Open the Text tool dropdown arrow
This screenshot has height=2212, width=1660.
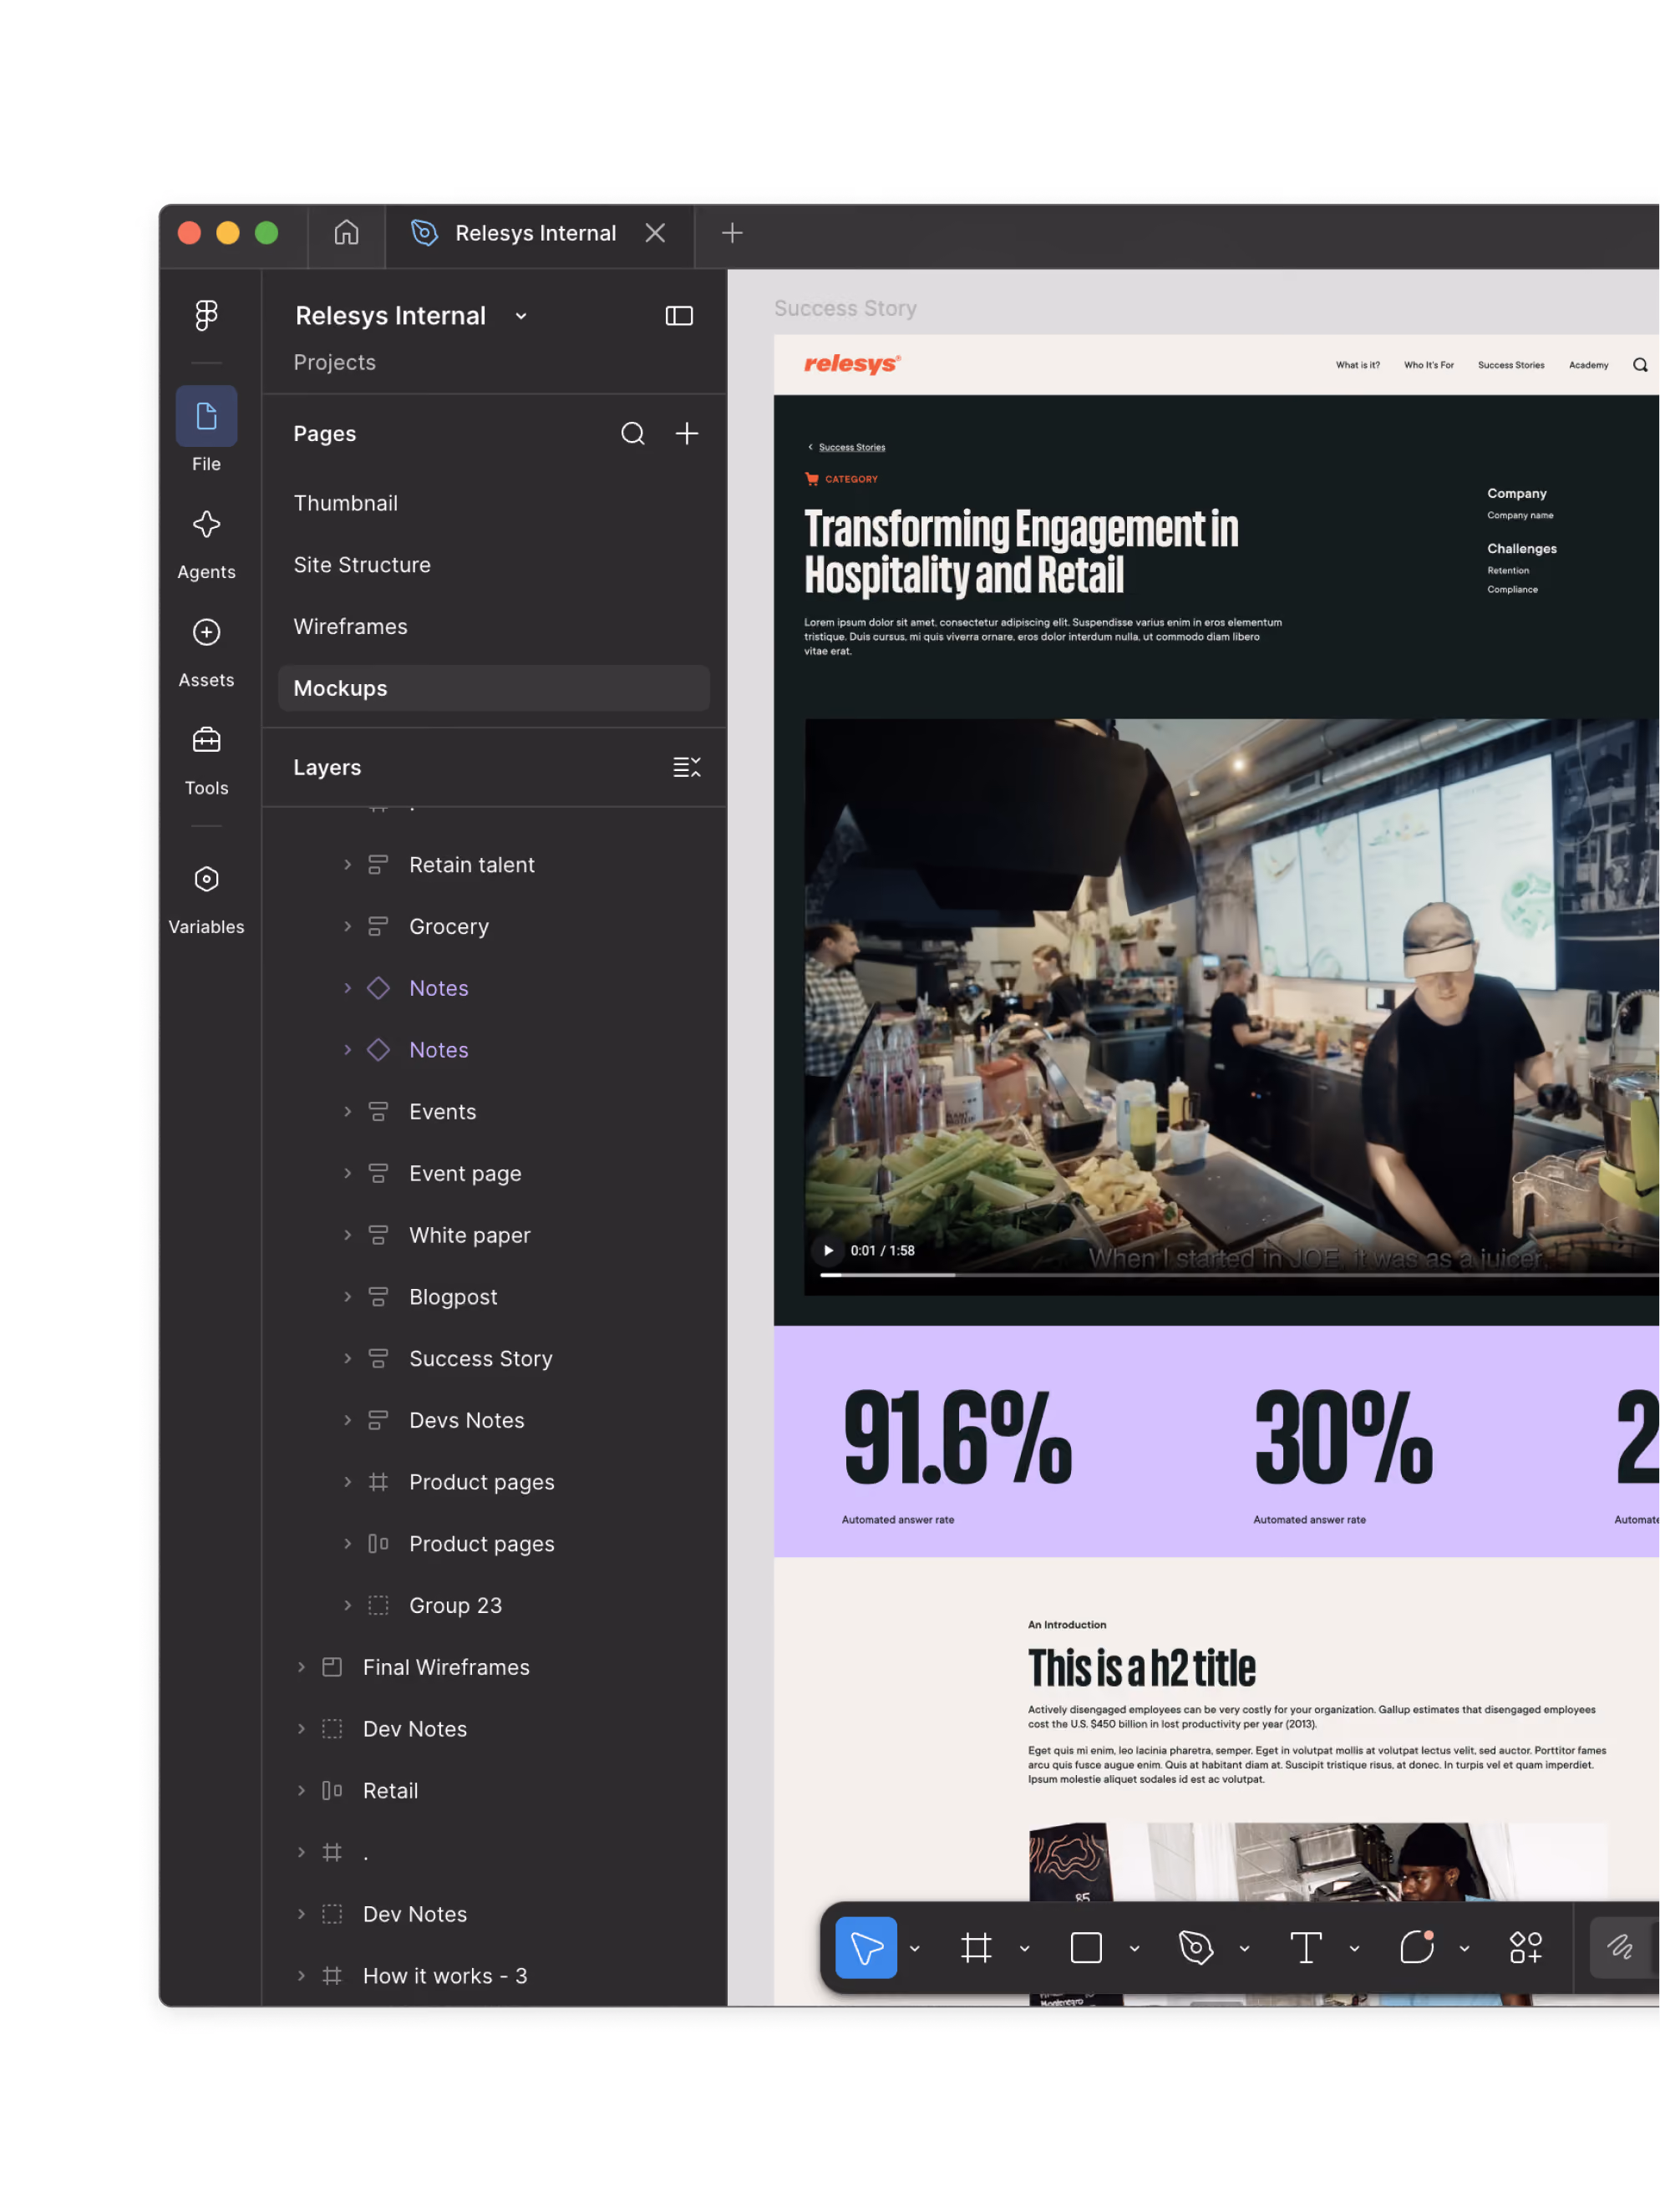tap(1354, 1949)
